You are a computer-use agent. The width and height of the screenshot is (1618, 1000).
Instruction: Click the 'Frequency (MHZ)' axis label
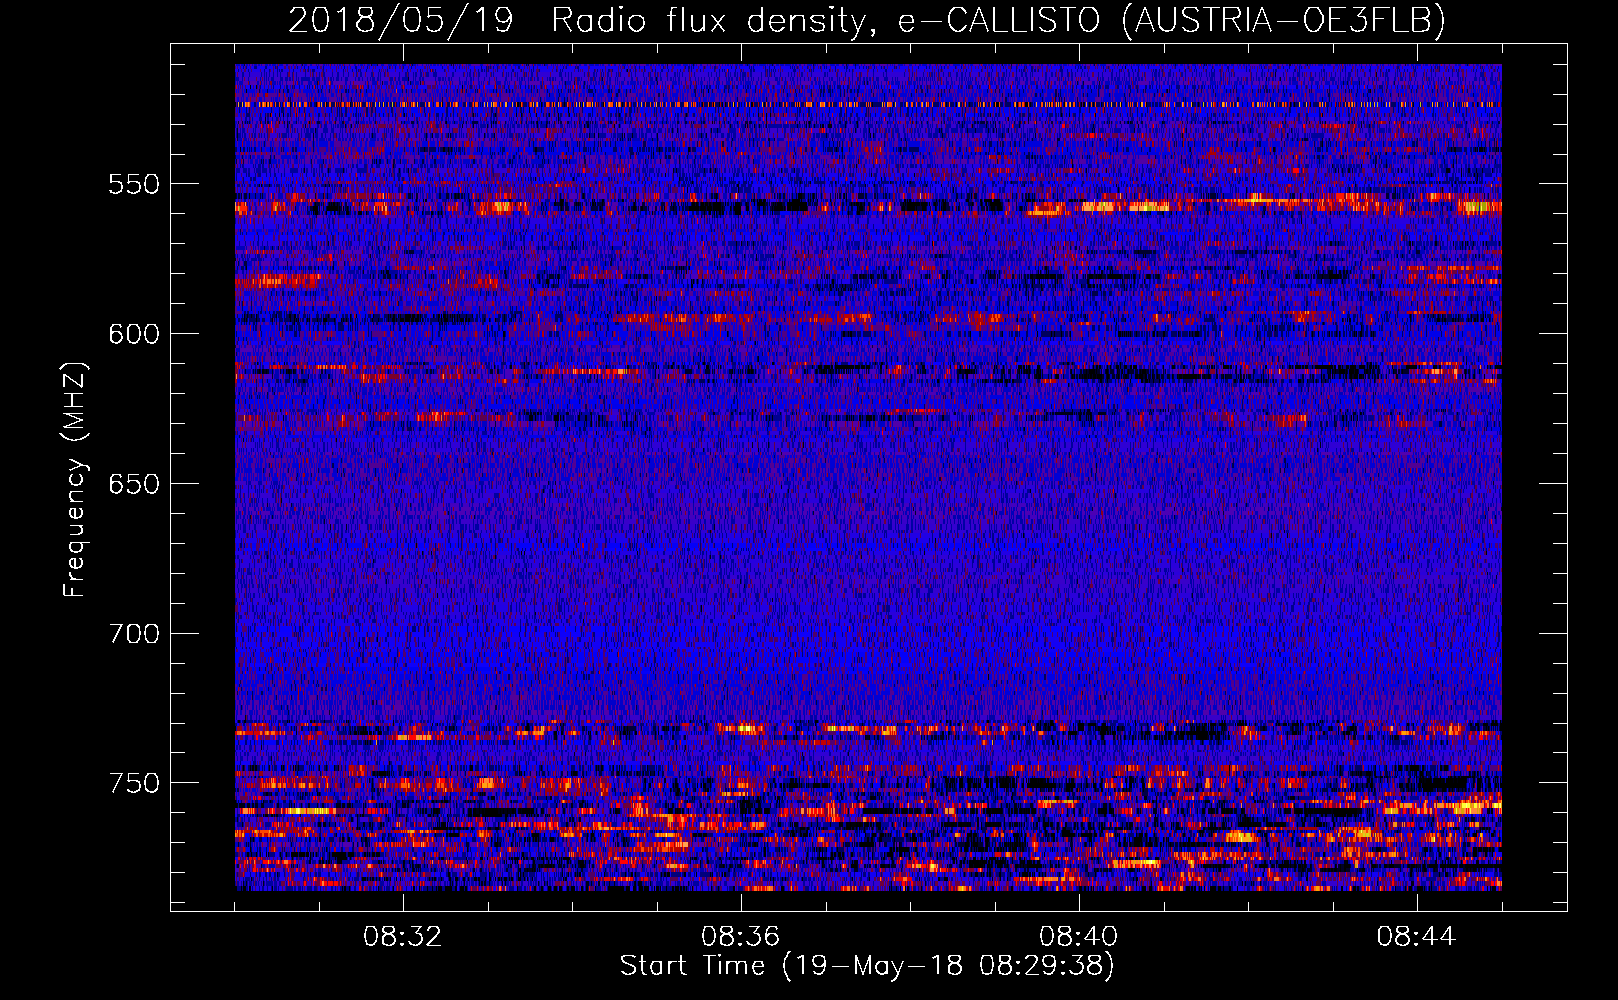75,479
